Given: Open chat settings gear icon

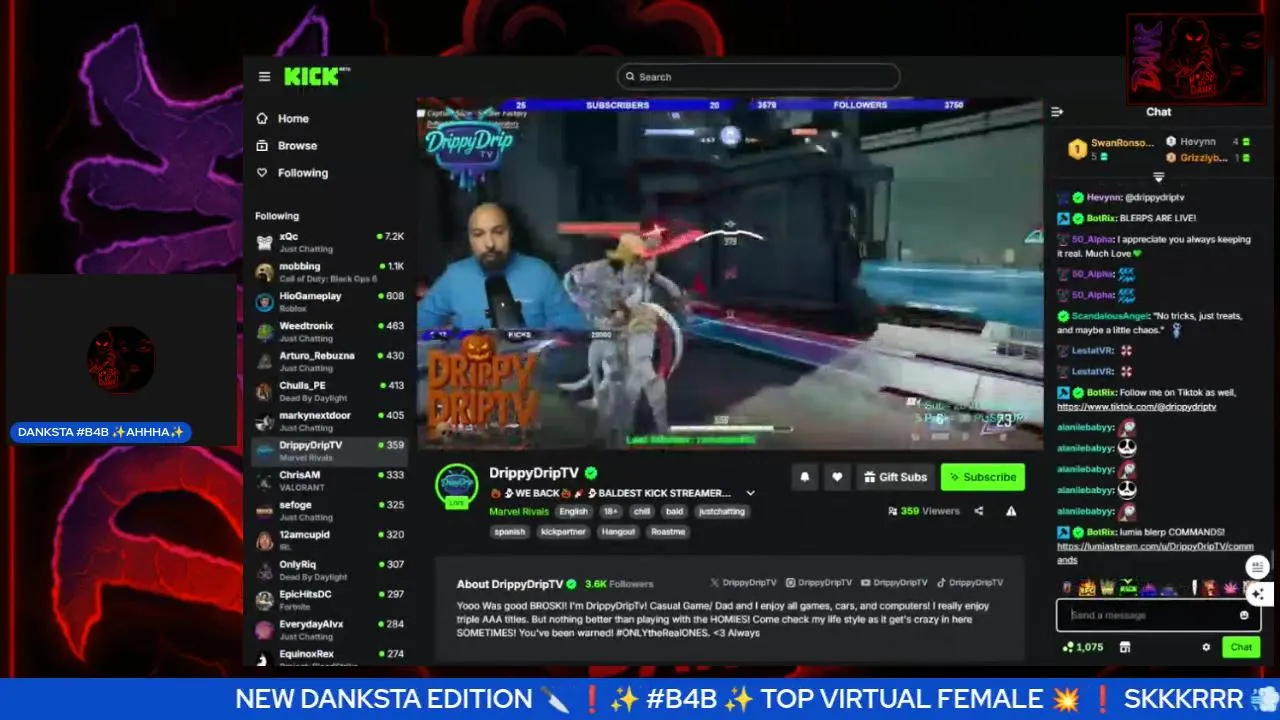Looking at the screenshot, I should tap(1206, 647).
